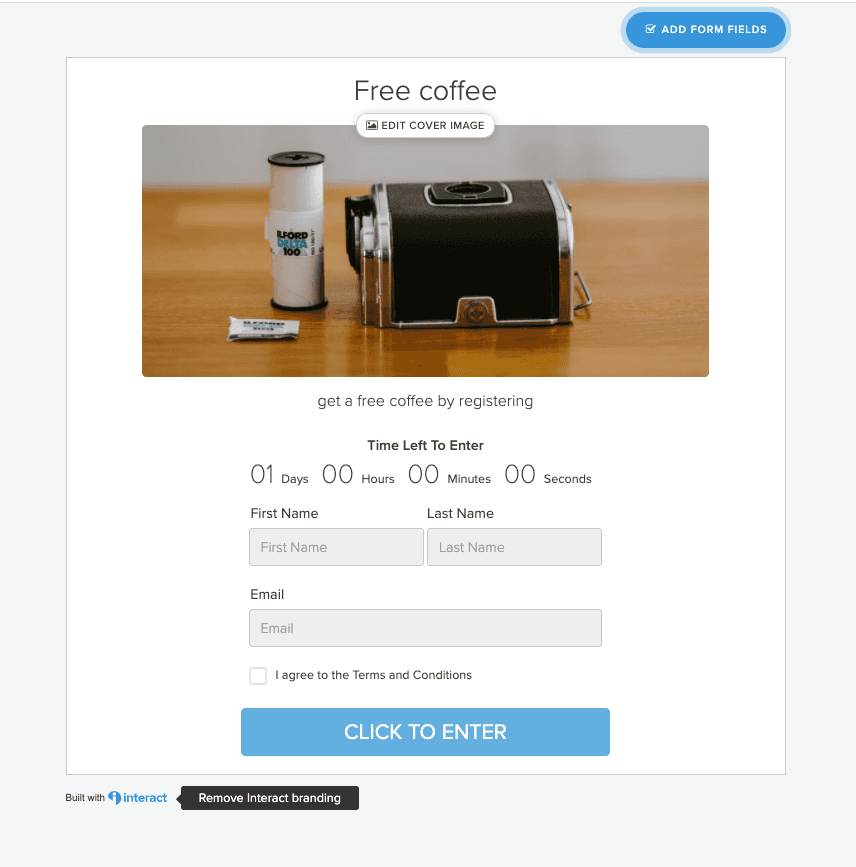Select the 00 Hours countdown value

337,474
